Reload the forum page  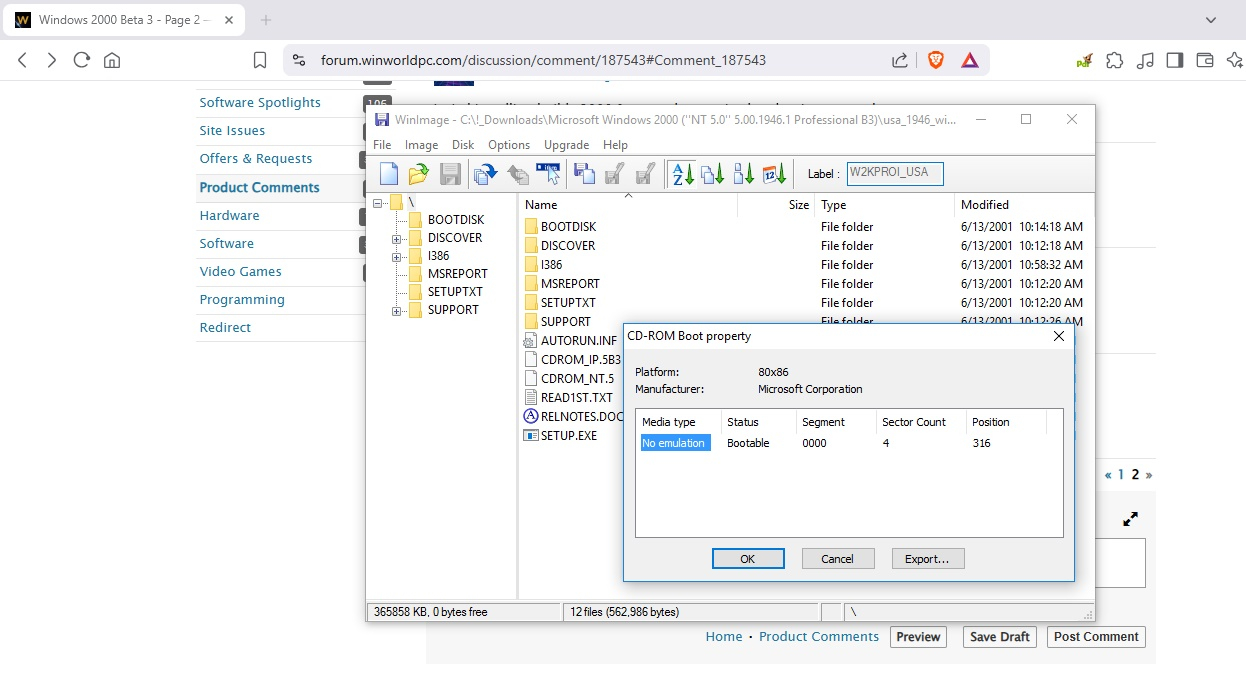pos(82,60)
